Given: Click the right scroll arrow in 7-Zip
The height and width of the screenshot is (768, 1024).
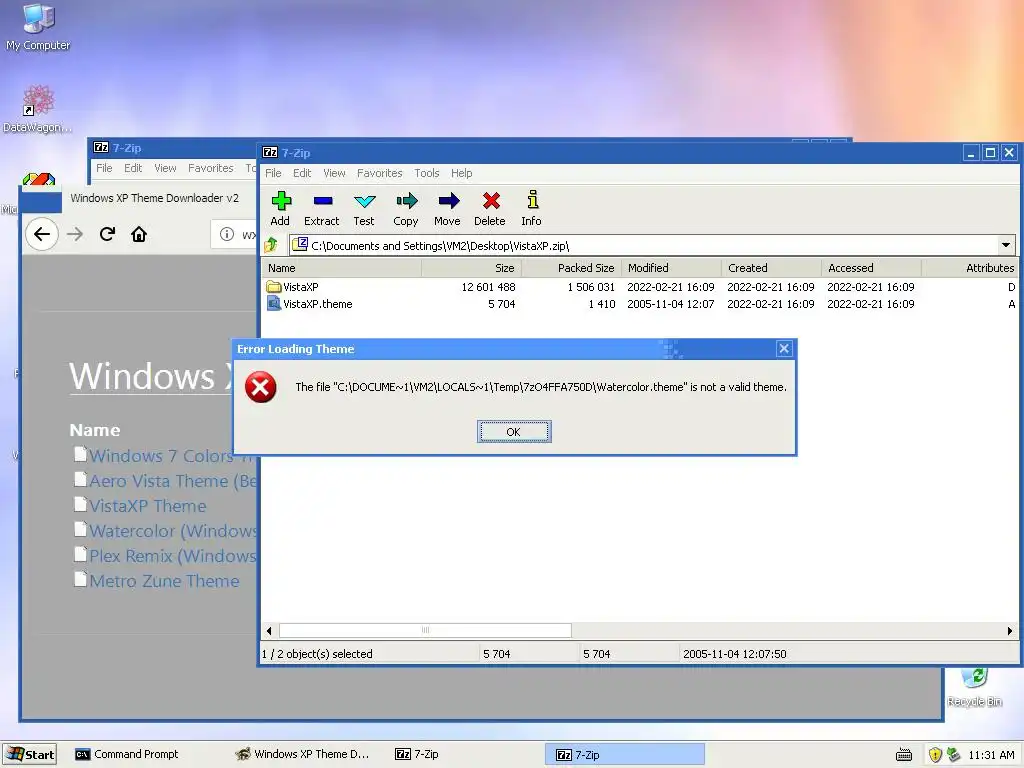Looking at the screenshot, I should tap(1010, 631).
